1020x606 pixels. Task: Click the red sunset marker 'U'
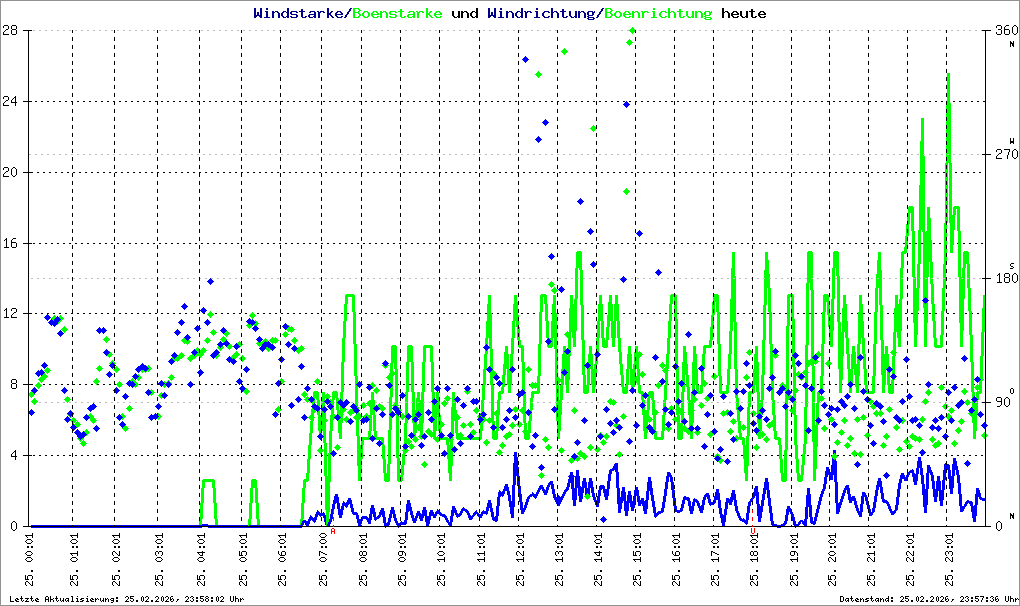753,531
